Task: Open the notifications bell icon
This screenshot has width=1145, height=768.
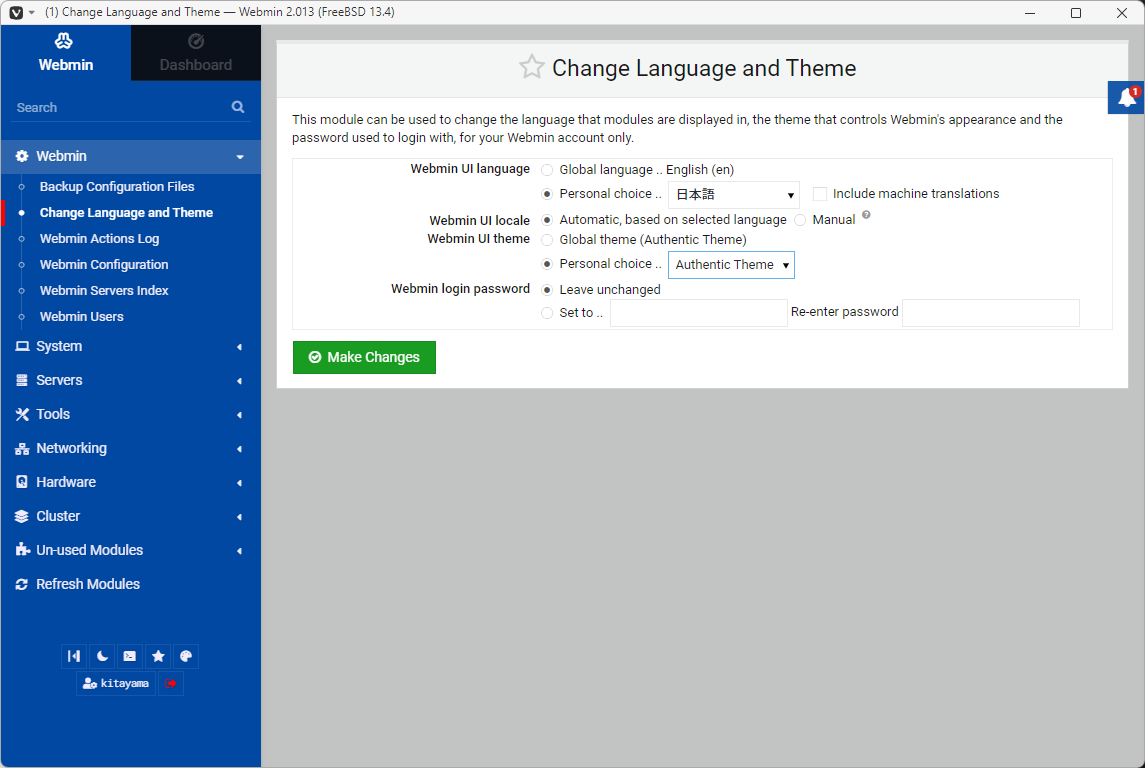Action: click(1126, 97)
